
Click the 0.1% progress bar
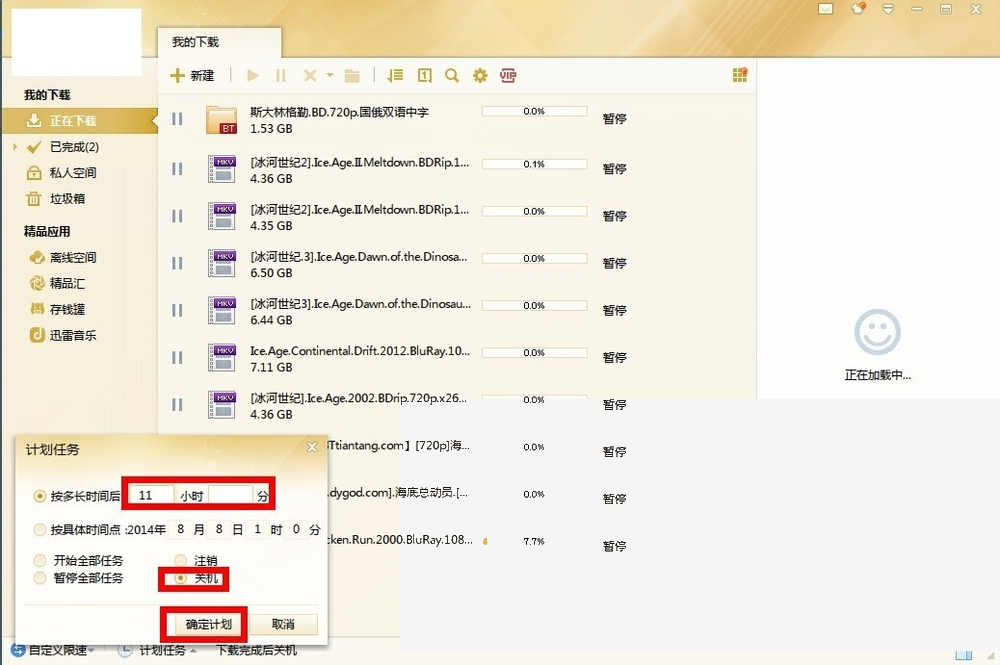click(534, 164)
